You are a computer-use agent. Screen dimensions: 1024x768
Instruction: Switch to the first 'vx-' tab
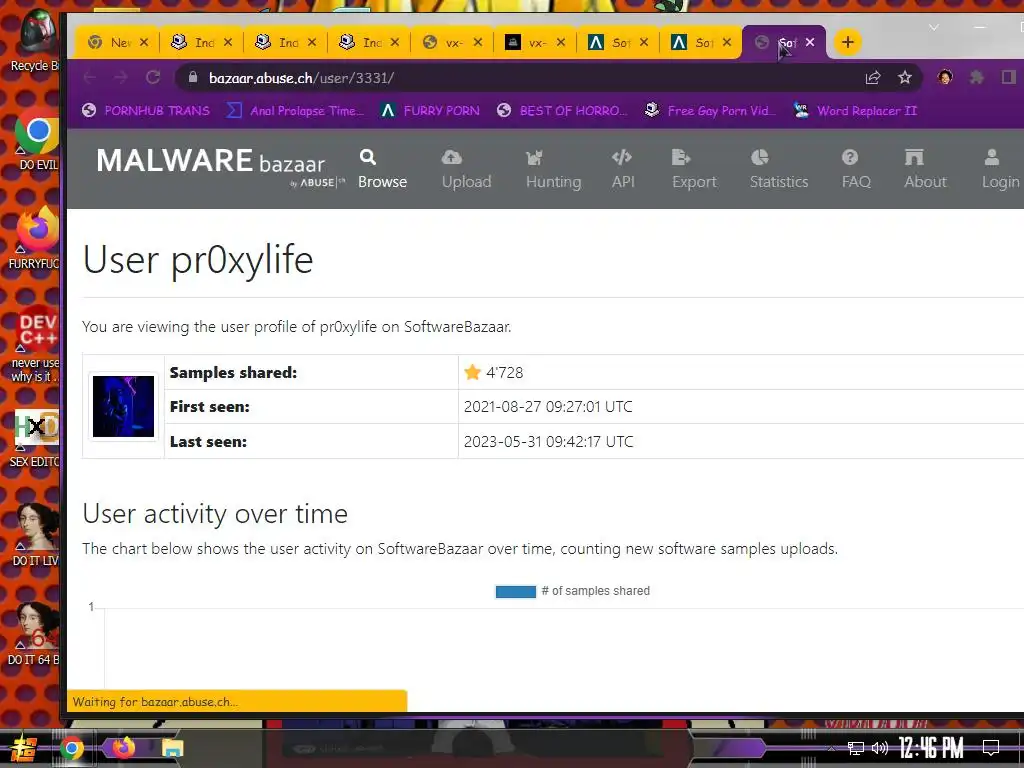[452, 42]
